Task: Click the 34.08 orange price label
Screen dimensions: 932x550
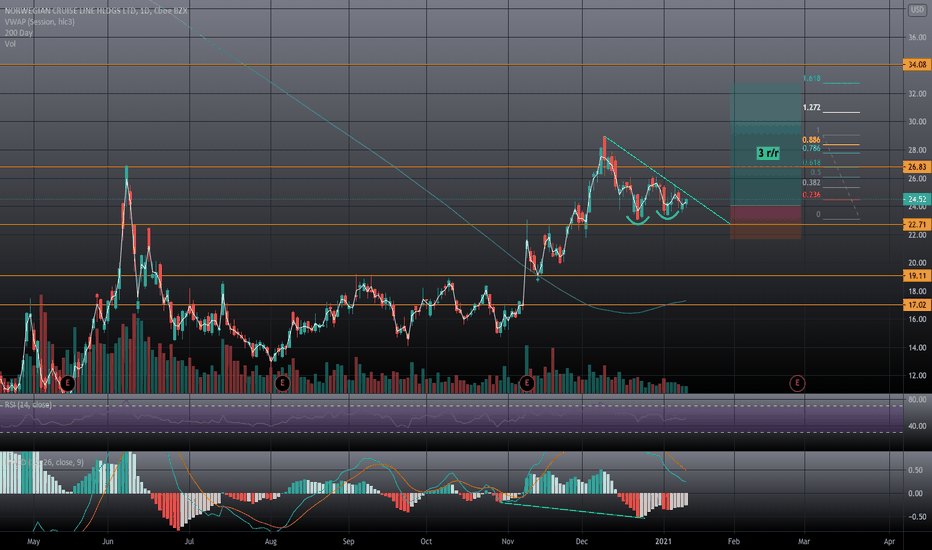Action: [917, 64]
